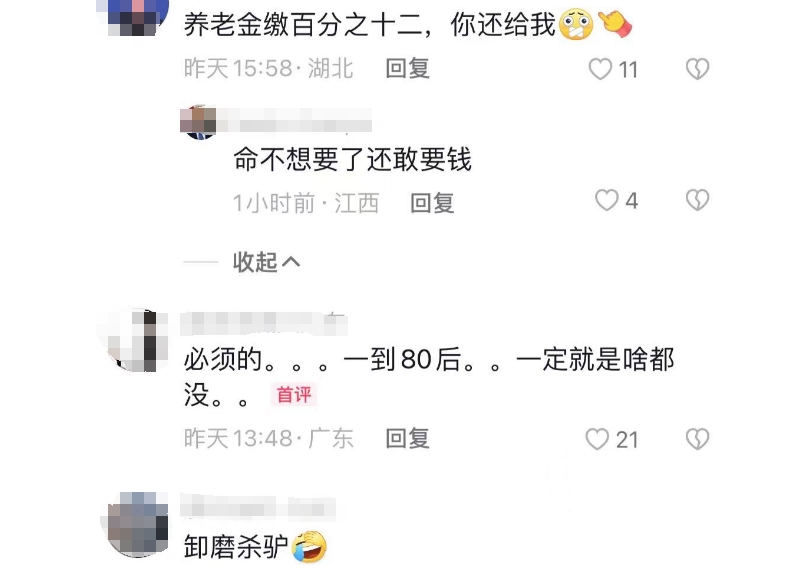Dislike the 命不想要了还敢要钱 reply

(x=697, y=200)
